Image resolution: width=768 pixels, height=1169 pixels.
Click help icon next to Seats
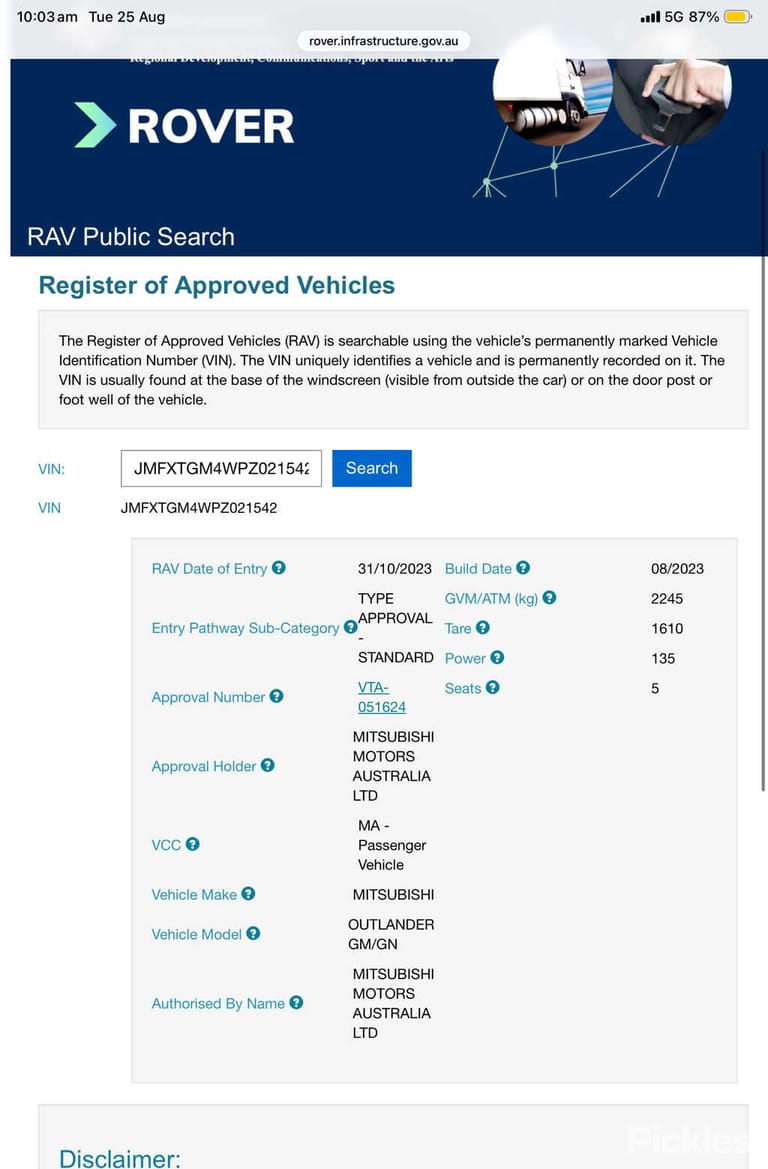493,687
